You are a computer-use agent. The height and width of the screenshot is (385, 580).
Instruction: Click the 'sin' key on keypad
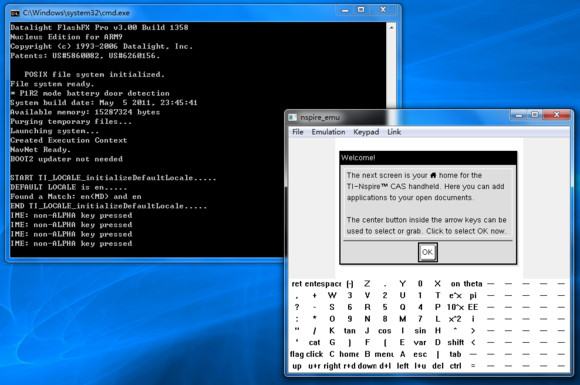[420, 331]
